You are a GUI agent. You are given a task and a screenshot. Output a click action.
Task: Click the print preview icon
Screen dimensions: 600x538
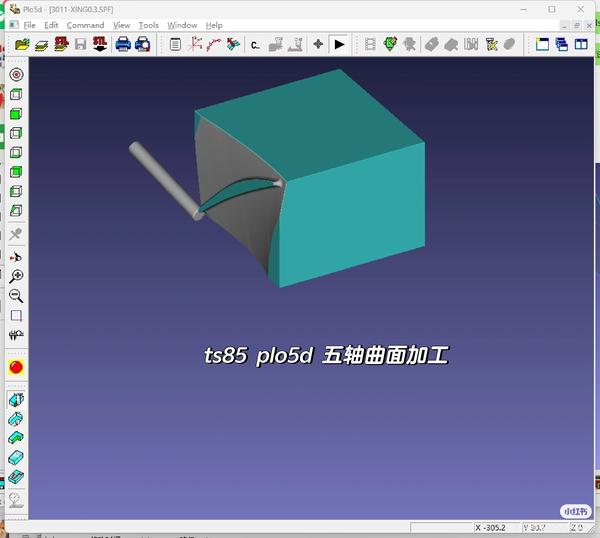coord(142,44)
